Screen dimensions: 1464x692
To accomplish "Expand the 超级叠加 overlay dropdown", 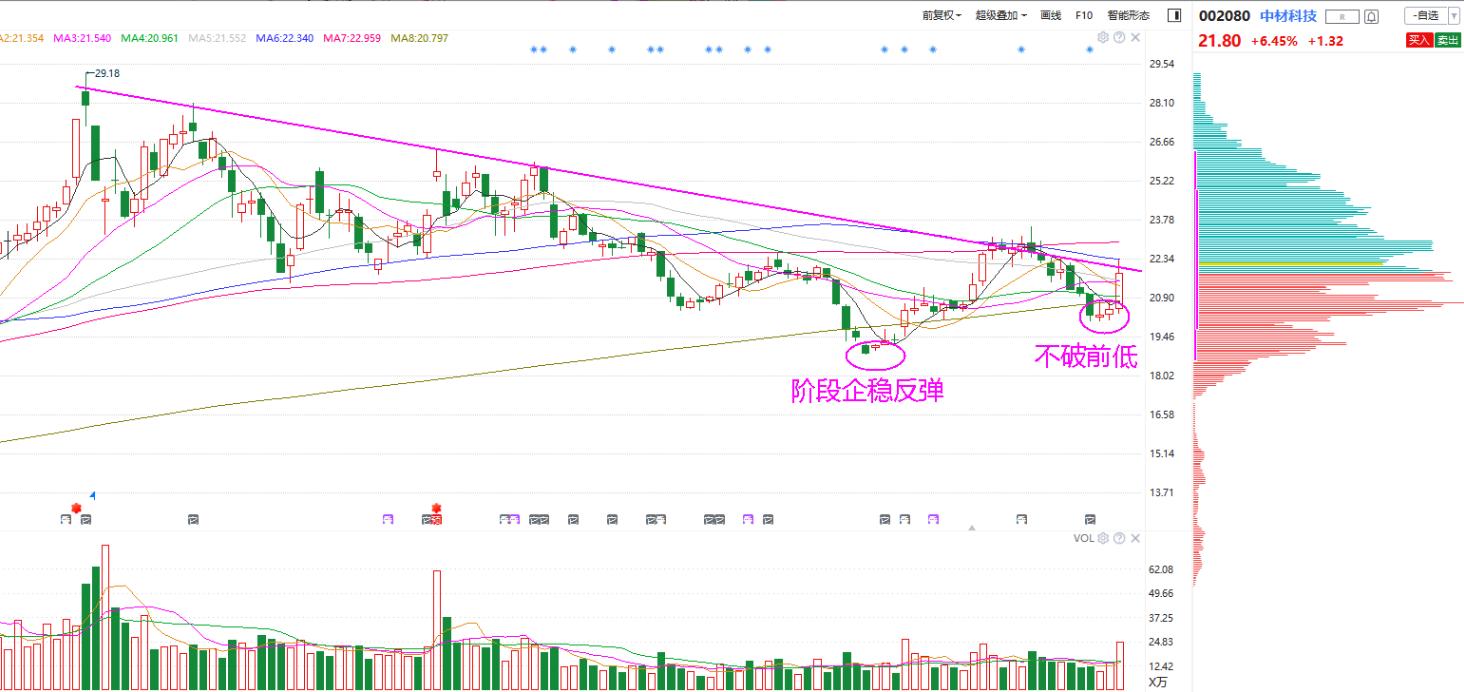I will (x=1001, y=15).
